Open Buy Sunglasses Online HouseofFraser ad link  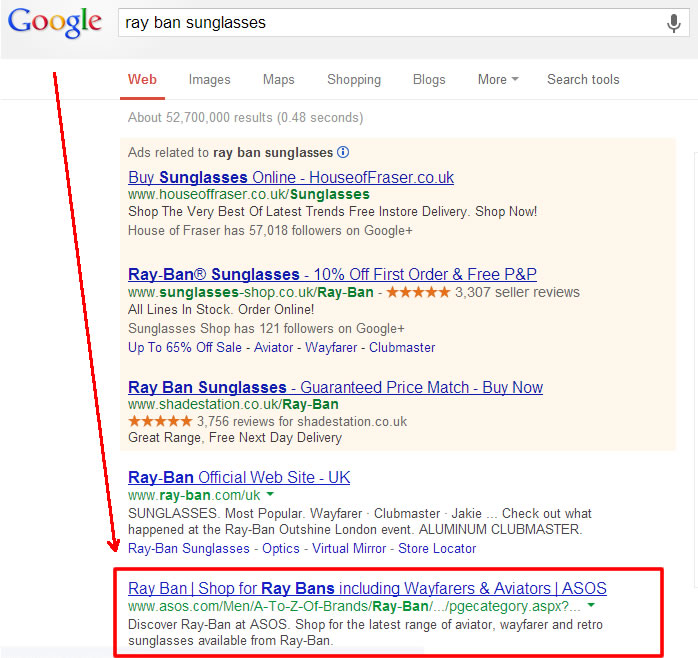point(291,177)
